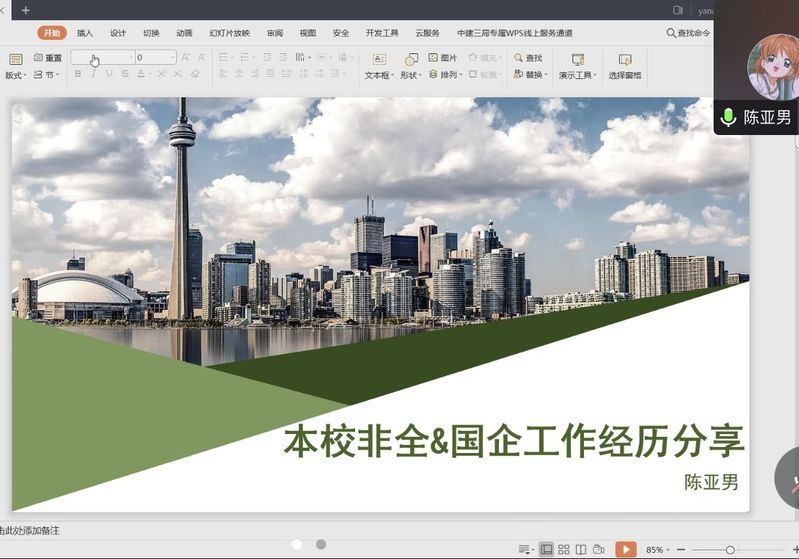The height and width of the screenshot is (559, 799).
Task: Insert a text box from ribbon
Action: click(x=379, y=66)
